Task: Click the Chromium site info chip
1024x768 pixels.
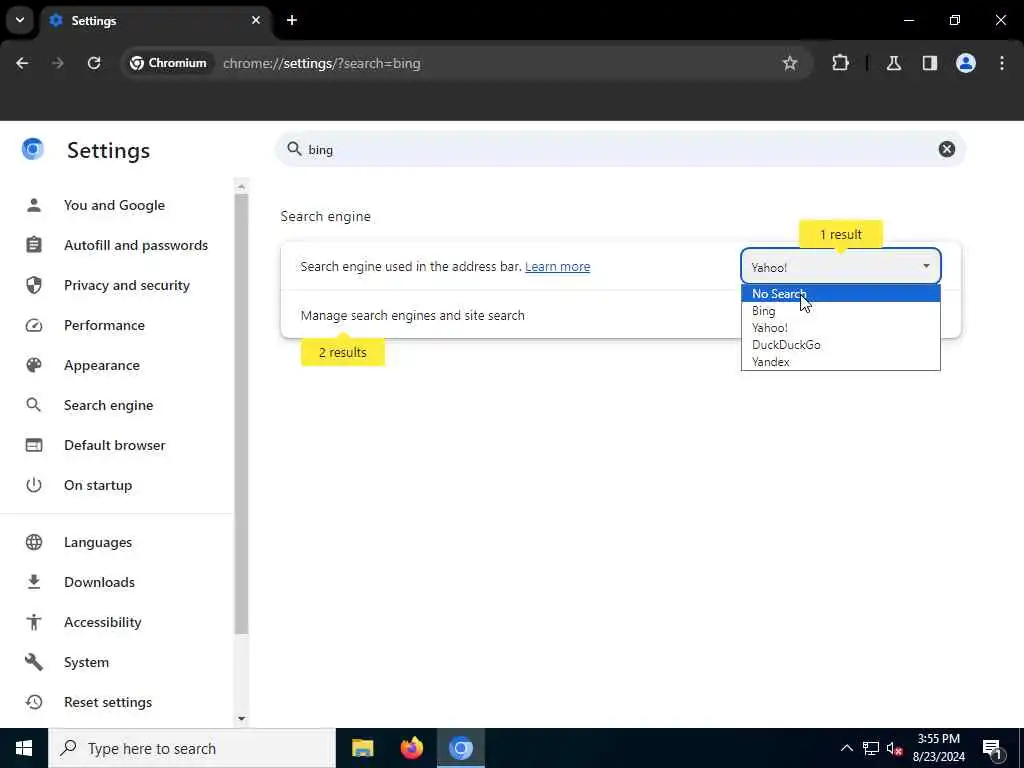Action: coord(168,63)
